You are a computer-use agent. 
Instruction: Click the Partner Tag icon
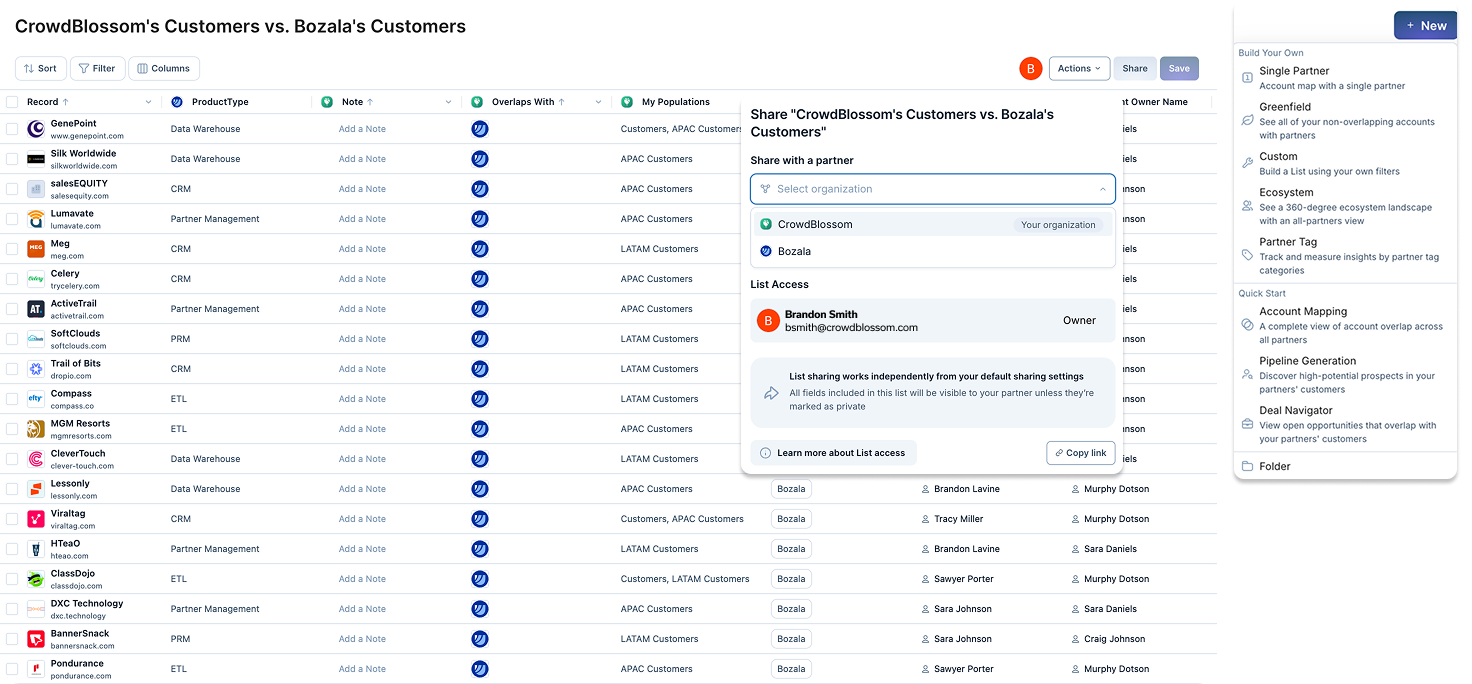(x=1247, y=255)
